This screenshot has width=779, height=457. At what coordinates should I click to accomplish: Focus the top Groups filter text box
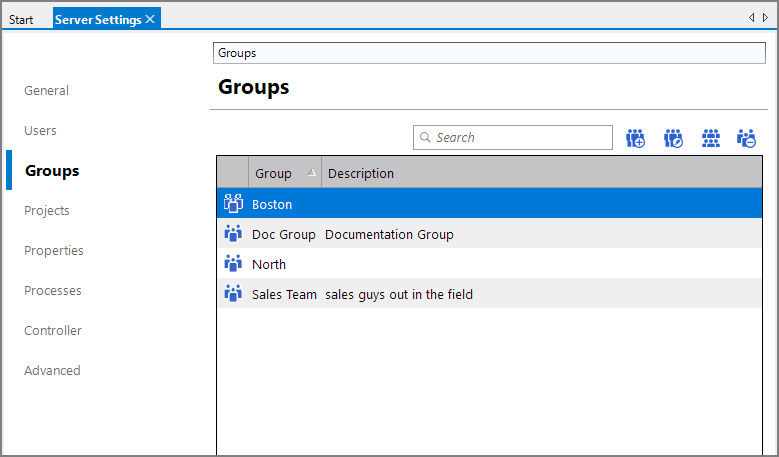[x=489, y=53]
